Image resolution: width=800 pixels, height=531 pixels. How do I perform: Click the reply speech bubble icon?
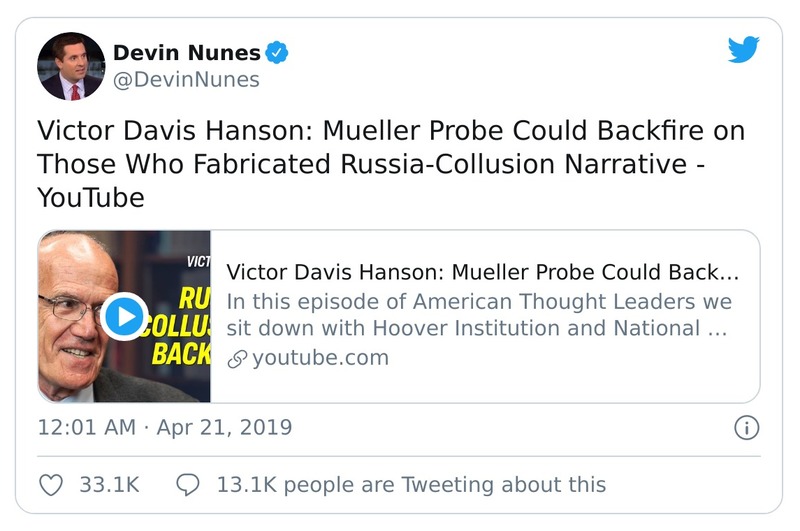[188, 485]
